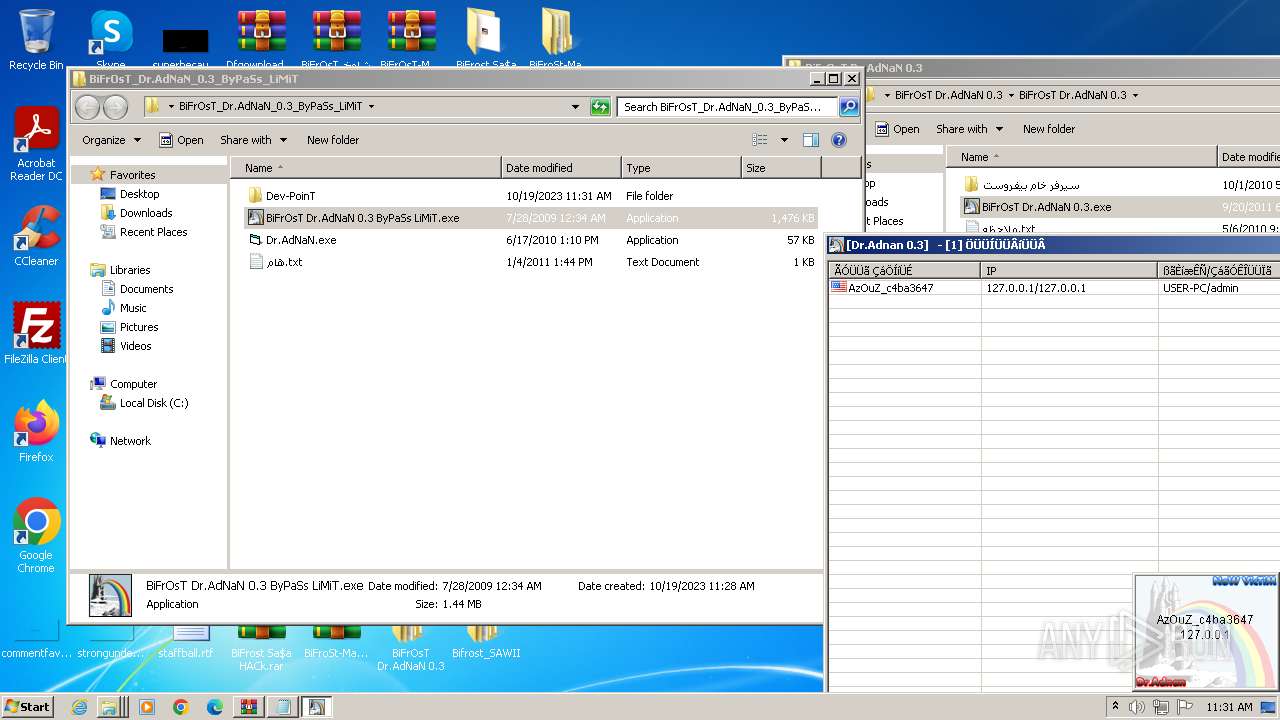This screenshot has height=720, width=1280.
Task: Select Libraries in navigation pane
Action: [x=130, y=270]
